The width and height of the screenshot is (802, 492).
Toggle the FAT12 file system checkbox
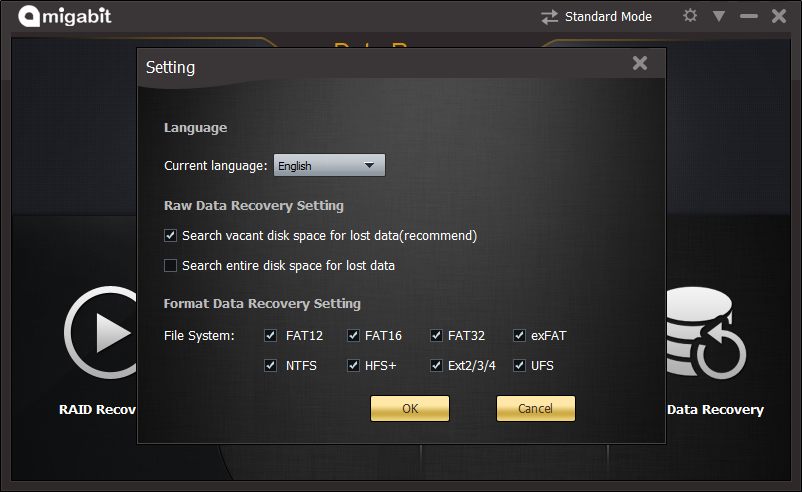[x=271, y=336]
